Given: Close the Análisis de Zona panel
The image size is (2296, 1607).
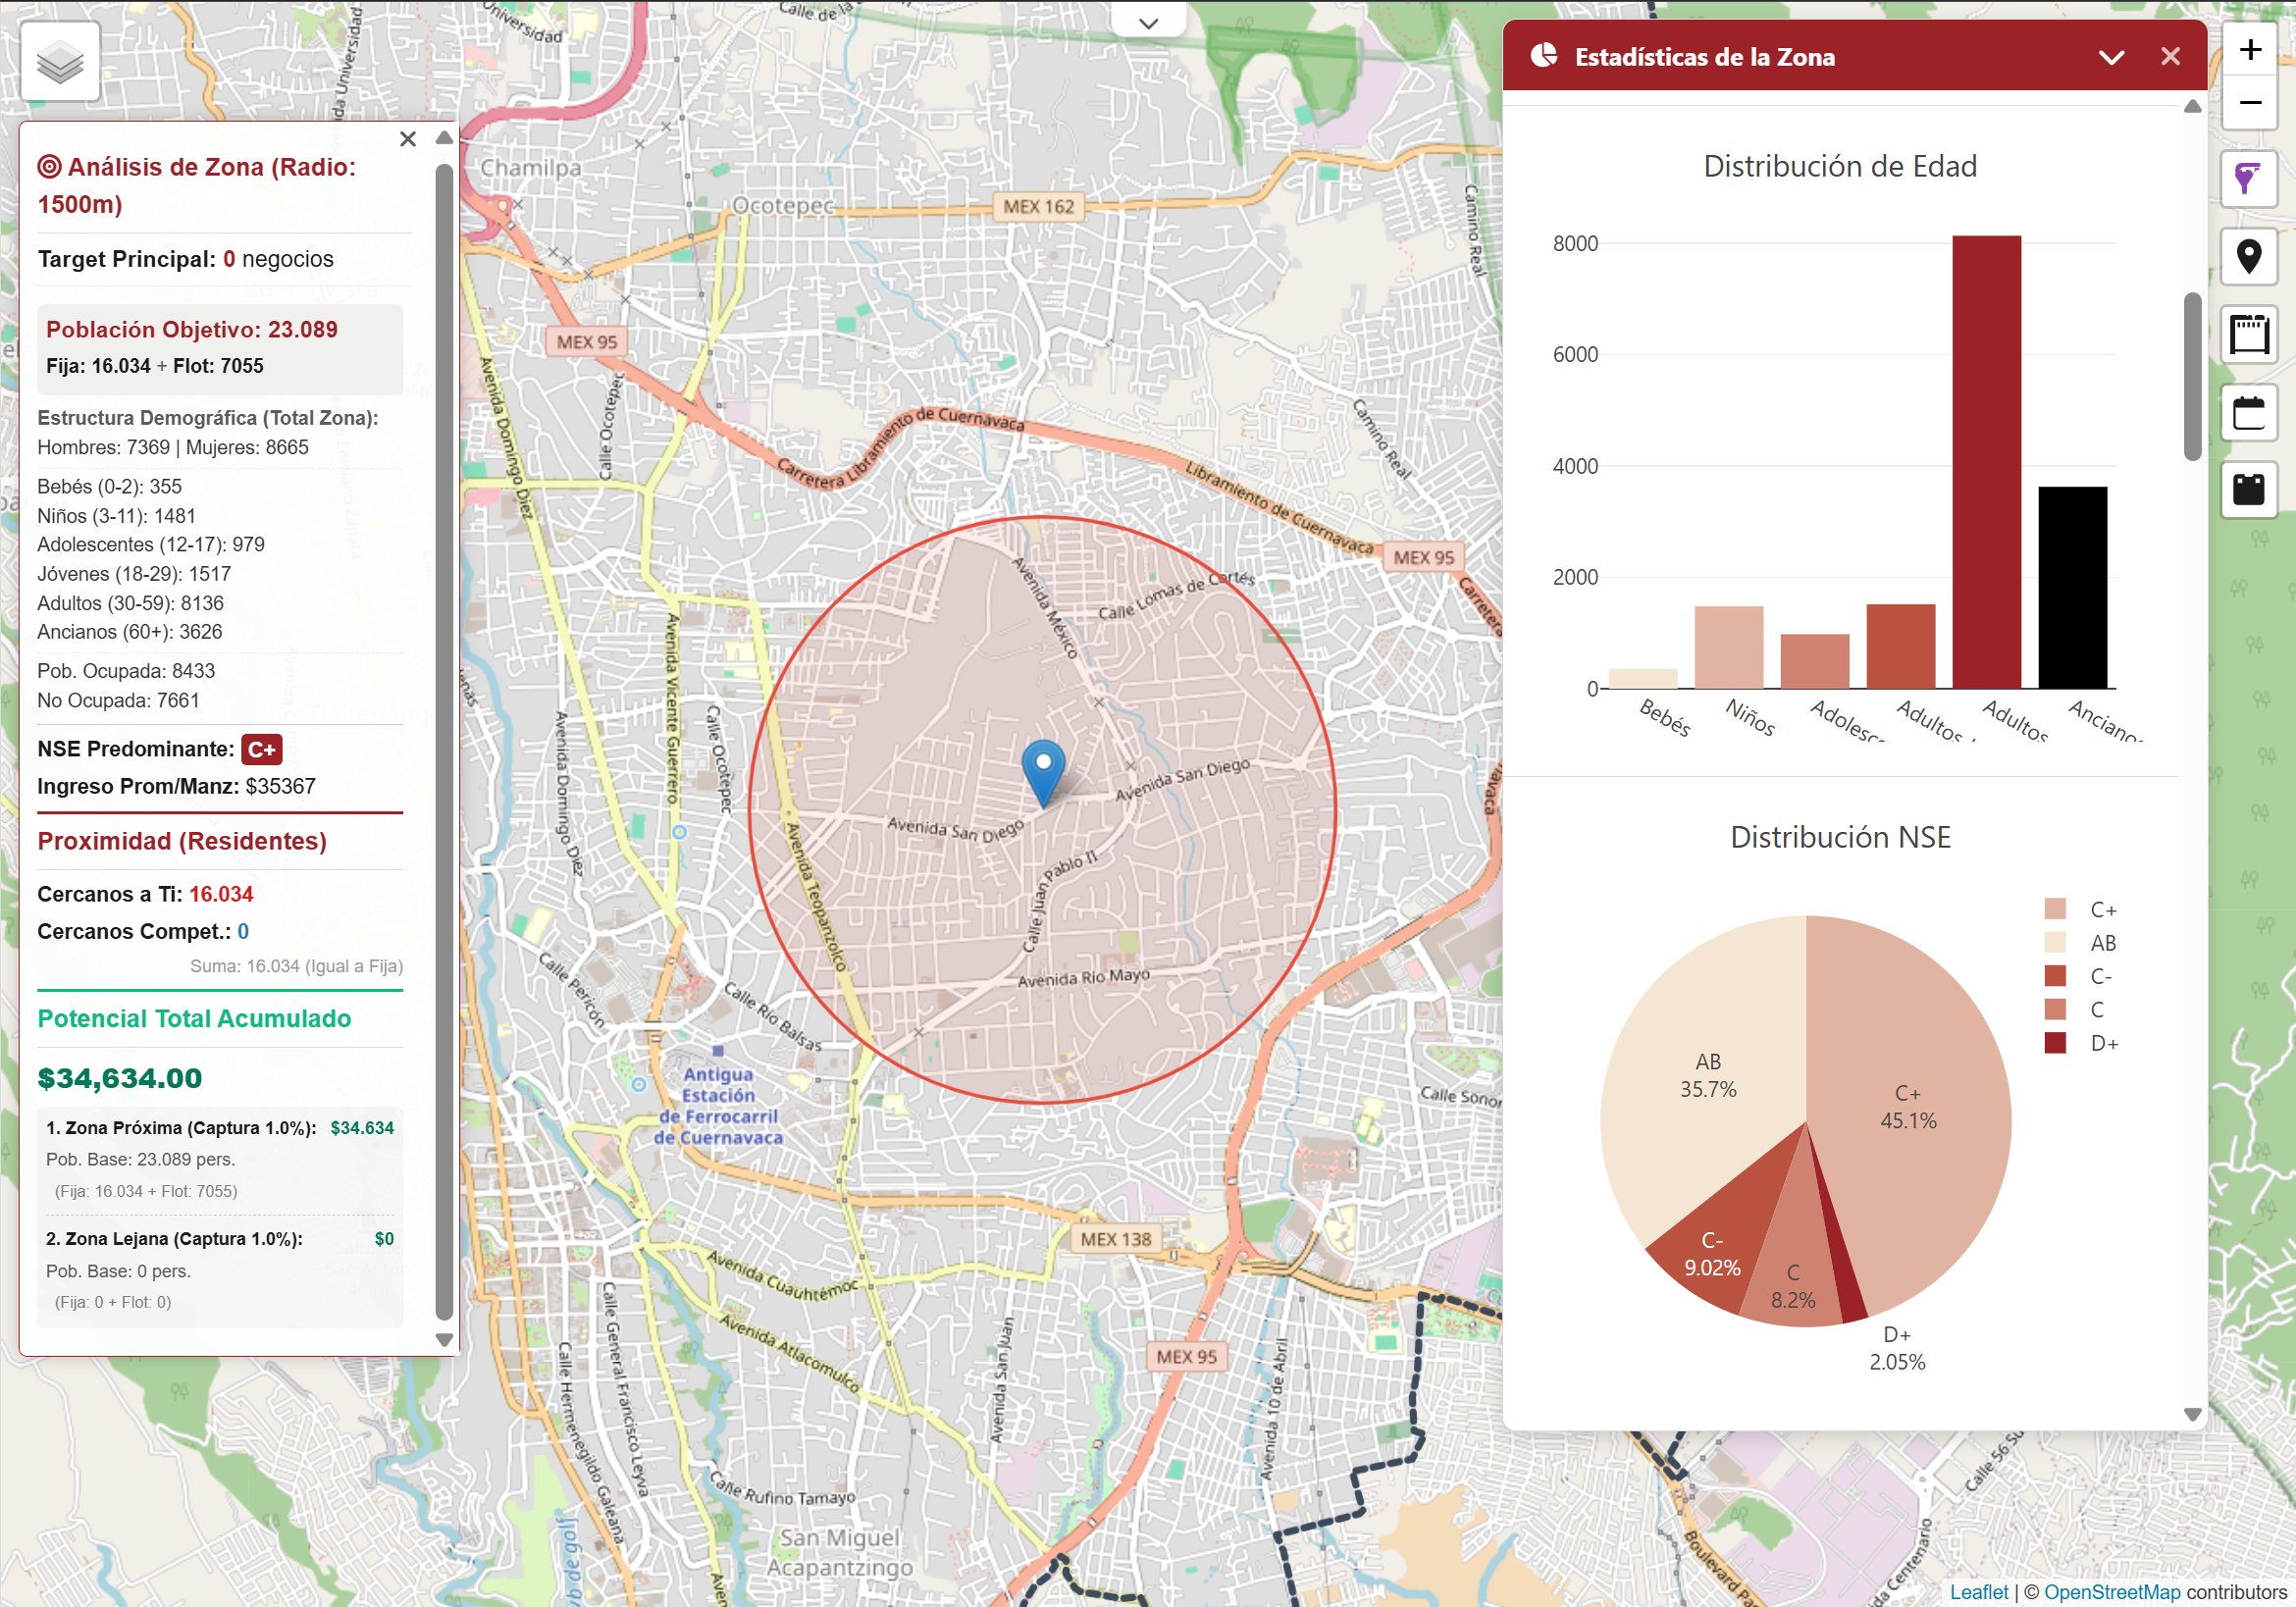Looking at the screenshot, I should coord(407,139).
